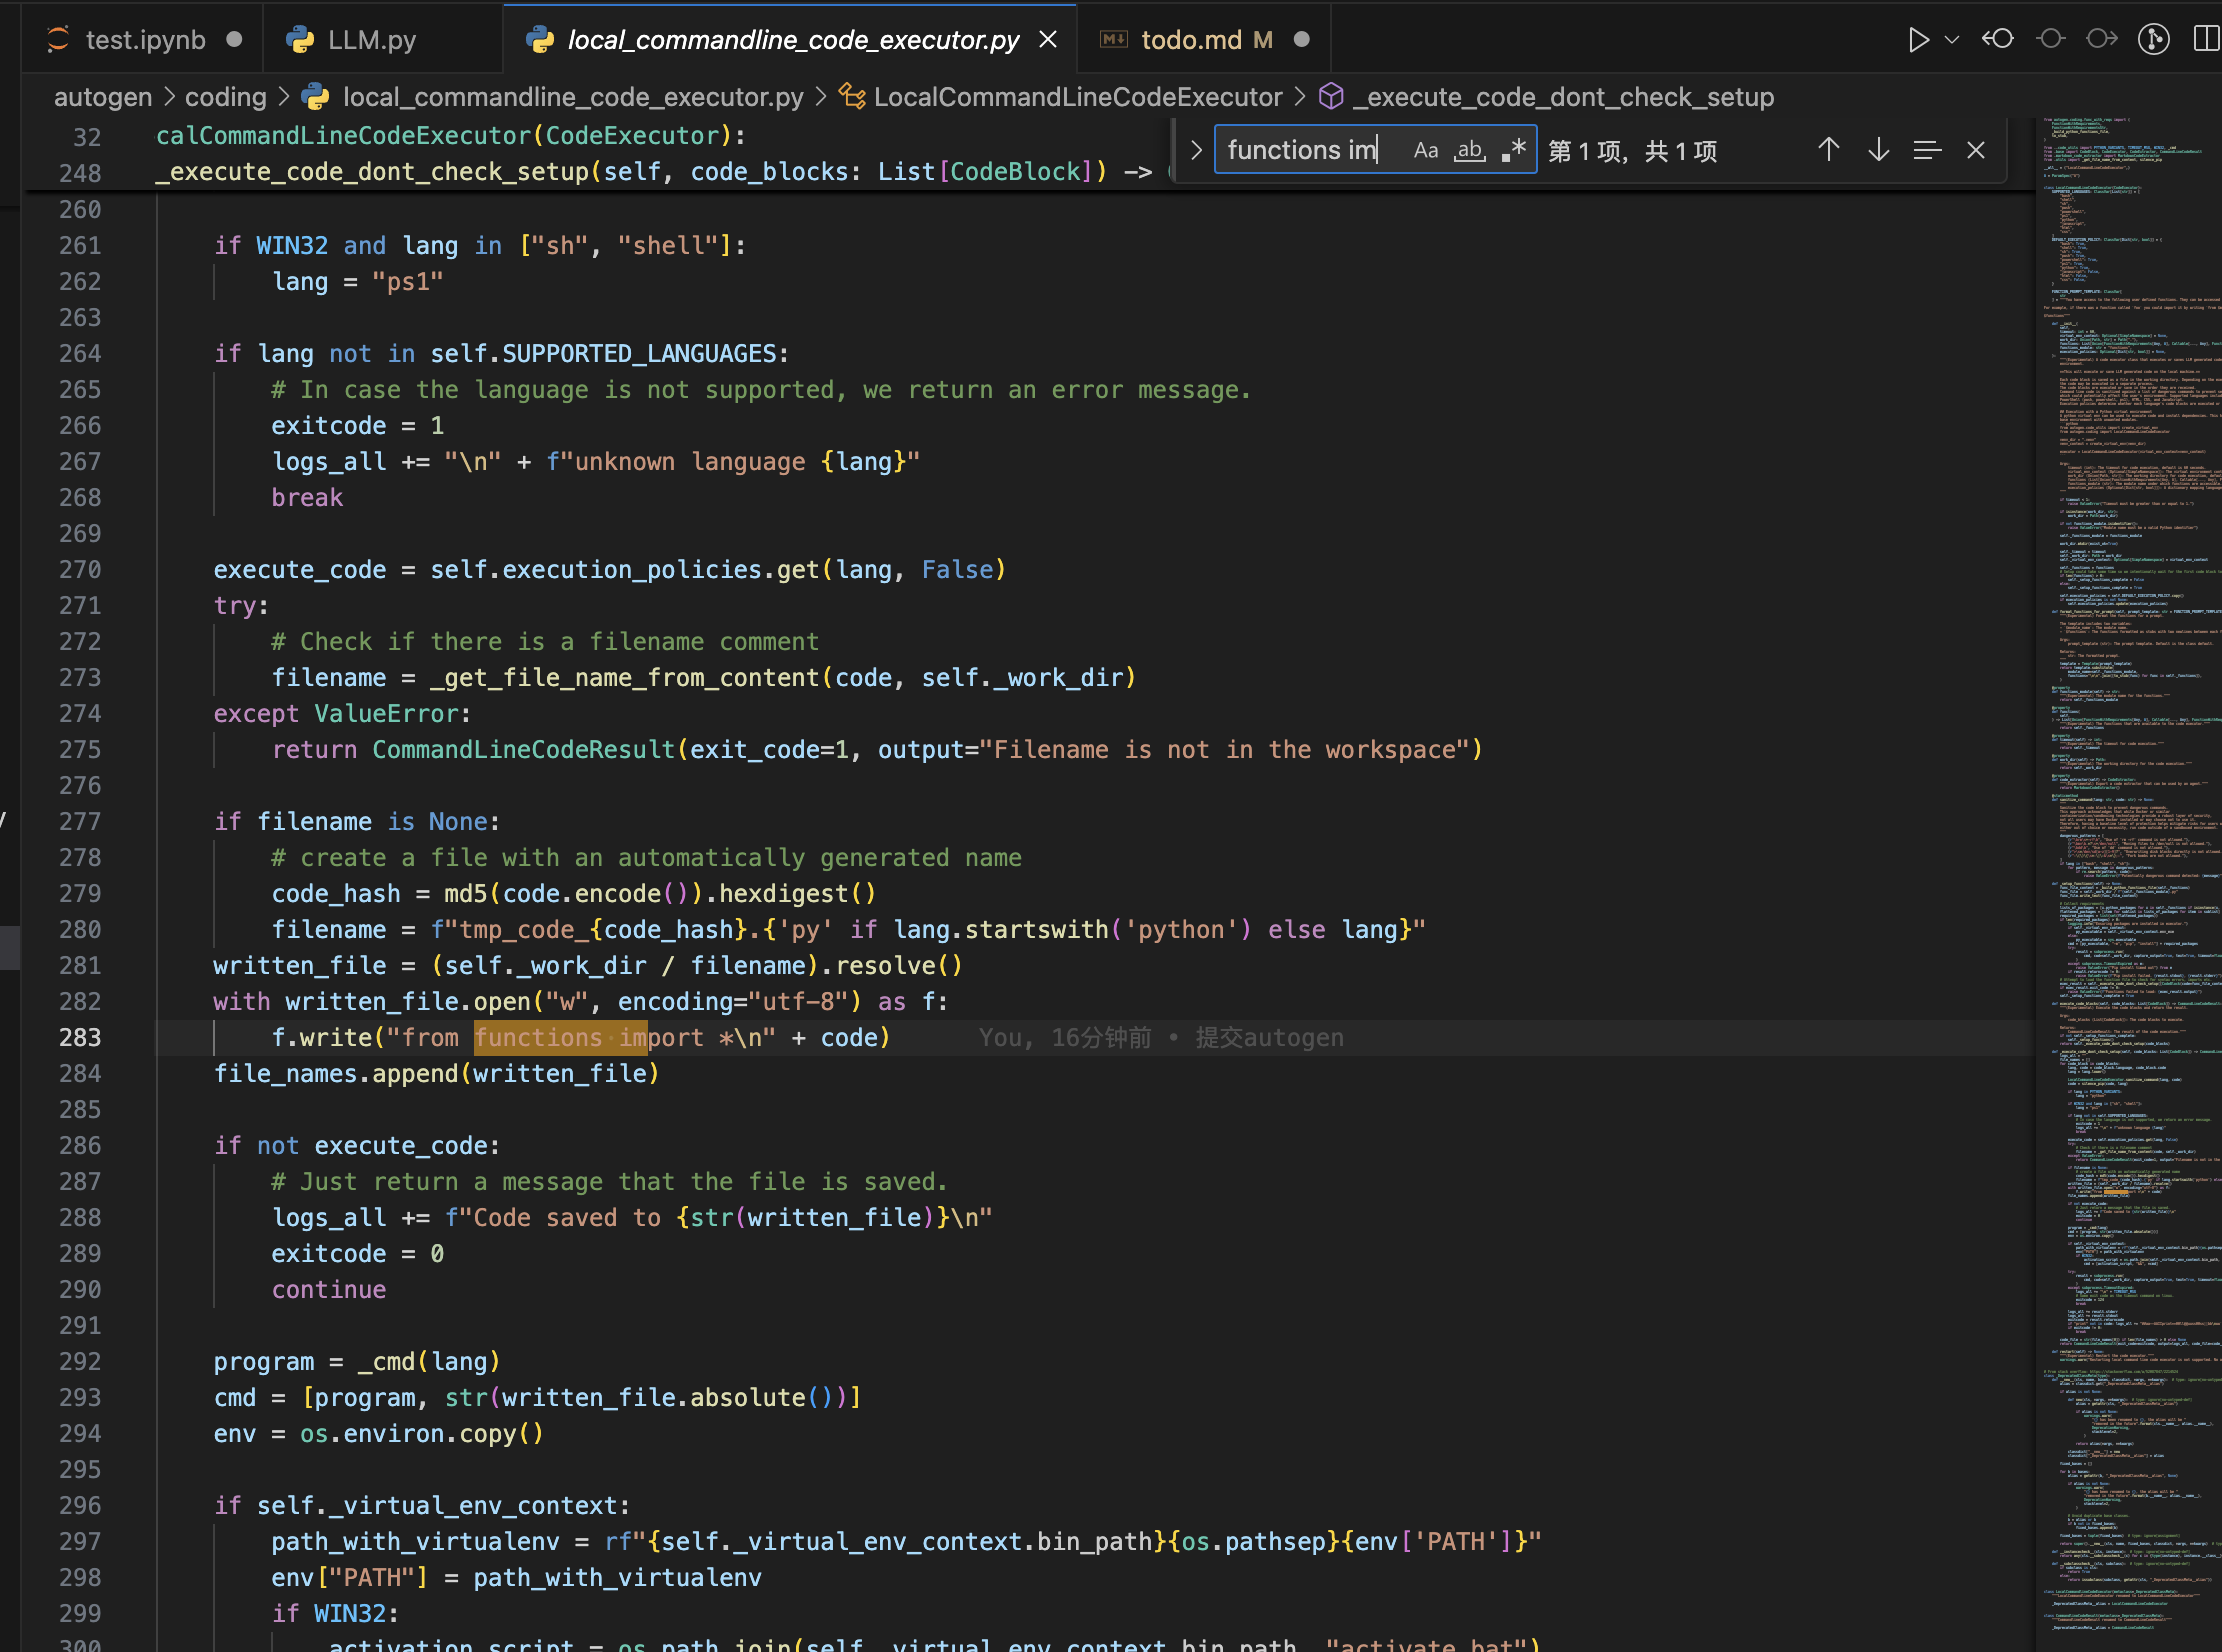Toggle Match Case in find widget
The height and width of the screenshot is (1652, 2222).
point(1426,150)
